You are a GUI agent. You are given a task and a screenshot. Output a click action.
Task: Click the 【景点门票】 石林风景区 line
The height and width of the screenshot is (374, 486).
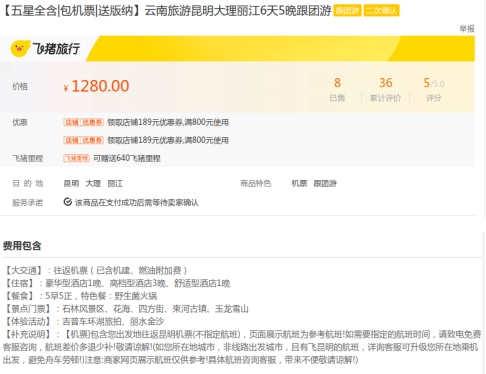pos(126,309)
